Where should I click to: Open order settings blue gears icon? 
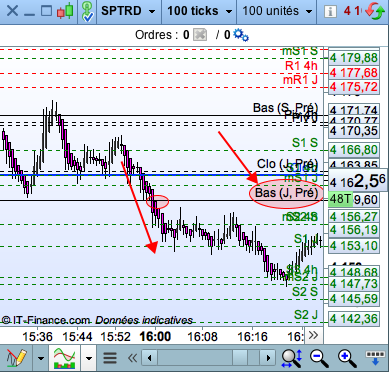click(x=241, y=35)
